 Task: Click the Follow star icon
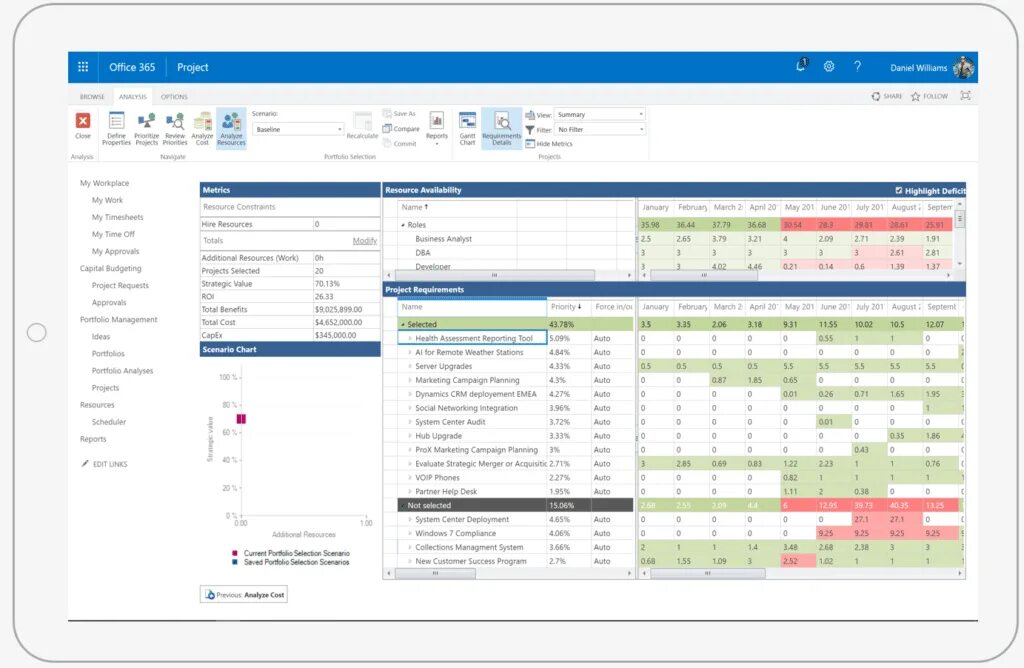[916, 96]
